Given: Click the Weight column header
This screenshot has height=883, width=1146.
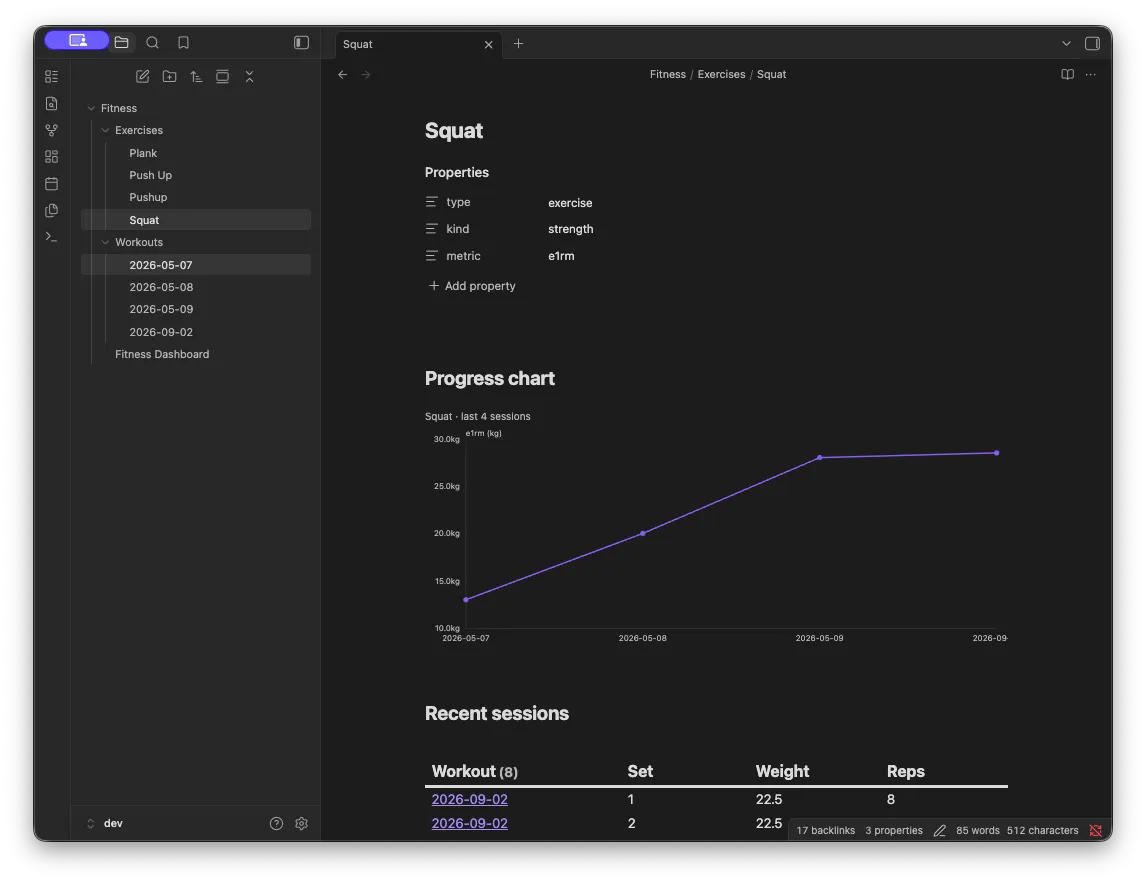Looking at the screenshot, I should pyautogui.click(x=782, y=771).
